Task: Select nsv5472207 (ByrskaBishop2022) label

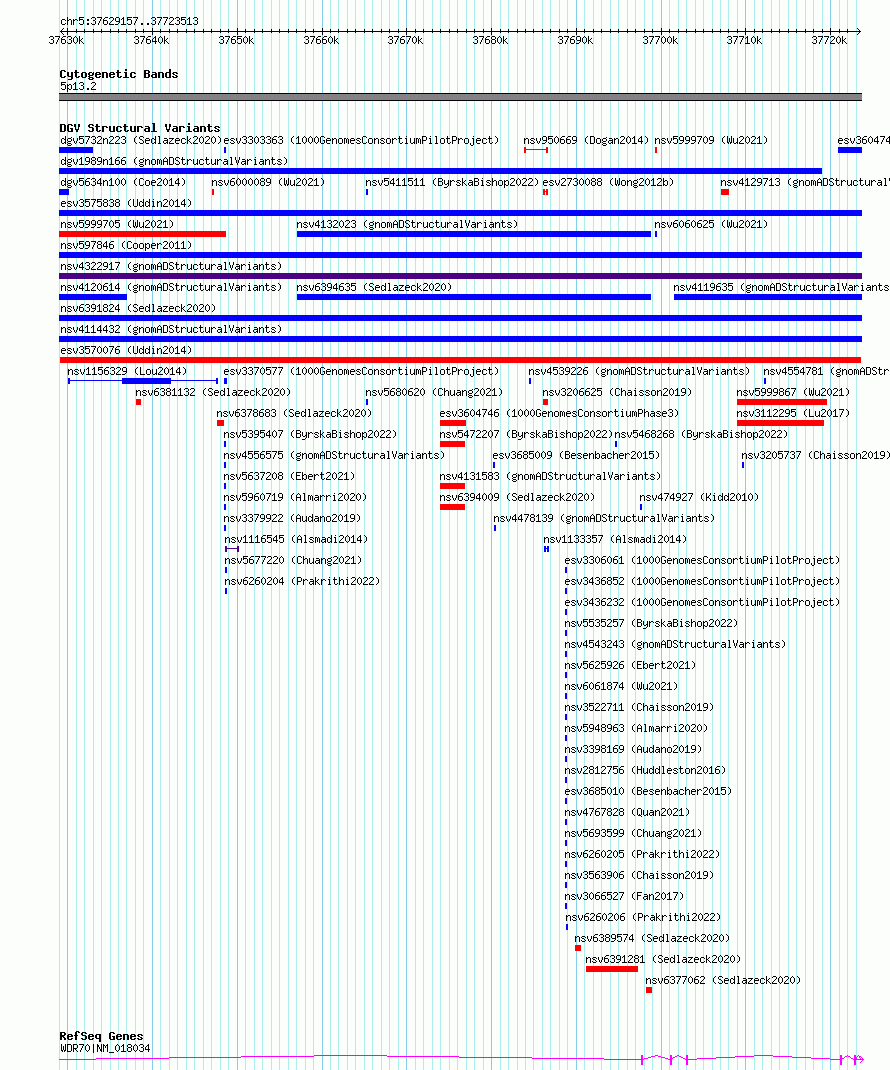Action: (526, 435)
